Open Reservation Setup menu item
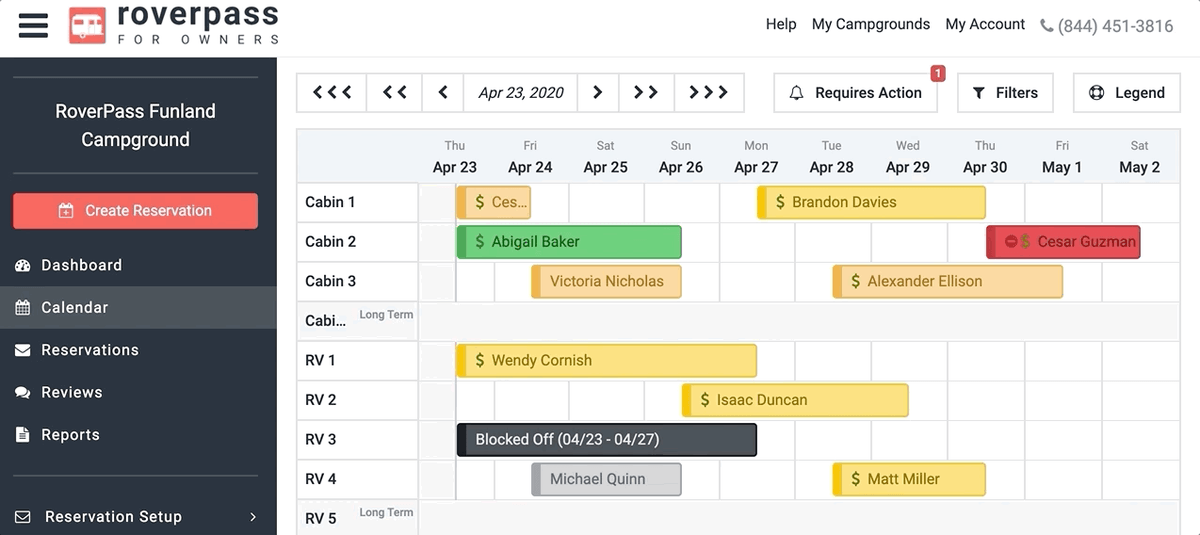Viewport: 1200px width, 535px height. (138, 517)
